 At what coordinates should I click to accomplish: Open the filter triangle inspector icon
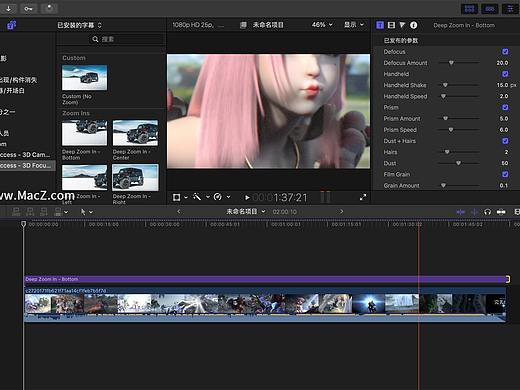[x=402, y=25]
